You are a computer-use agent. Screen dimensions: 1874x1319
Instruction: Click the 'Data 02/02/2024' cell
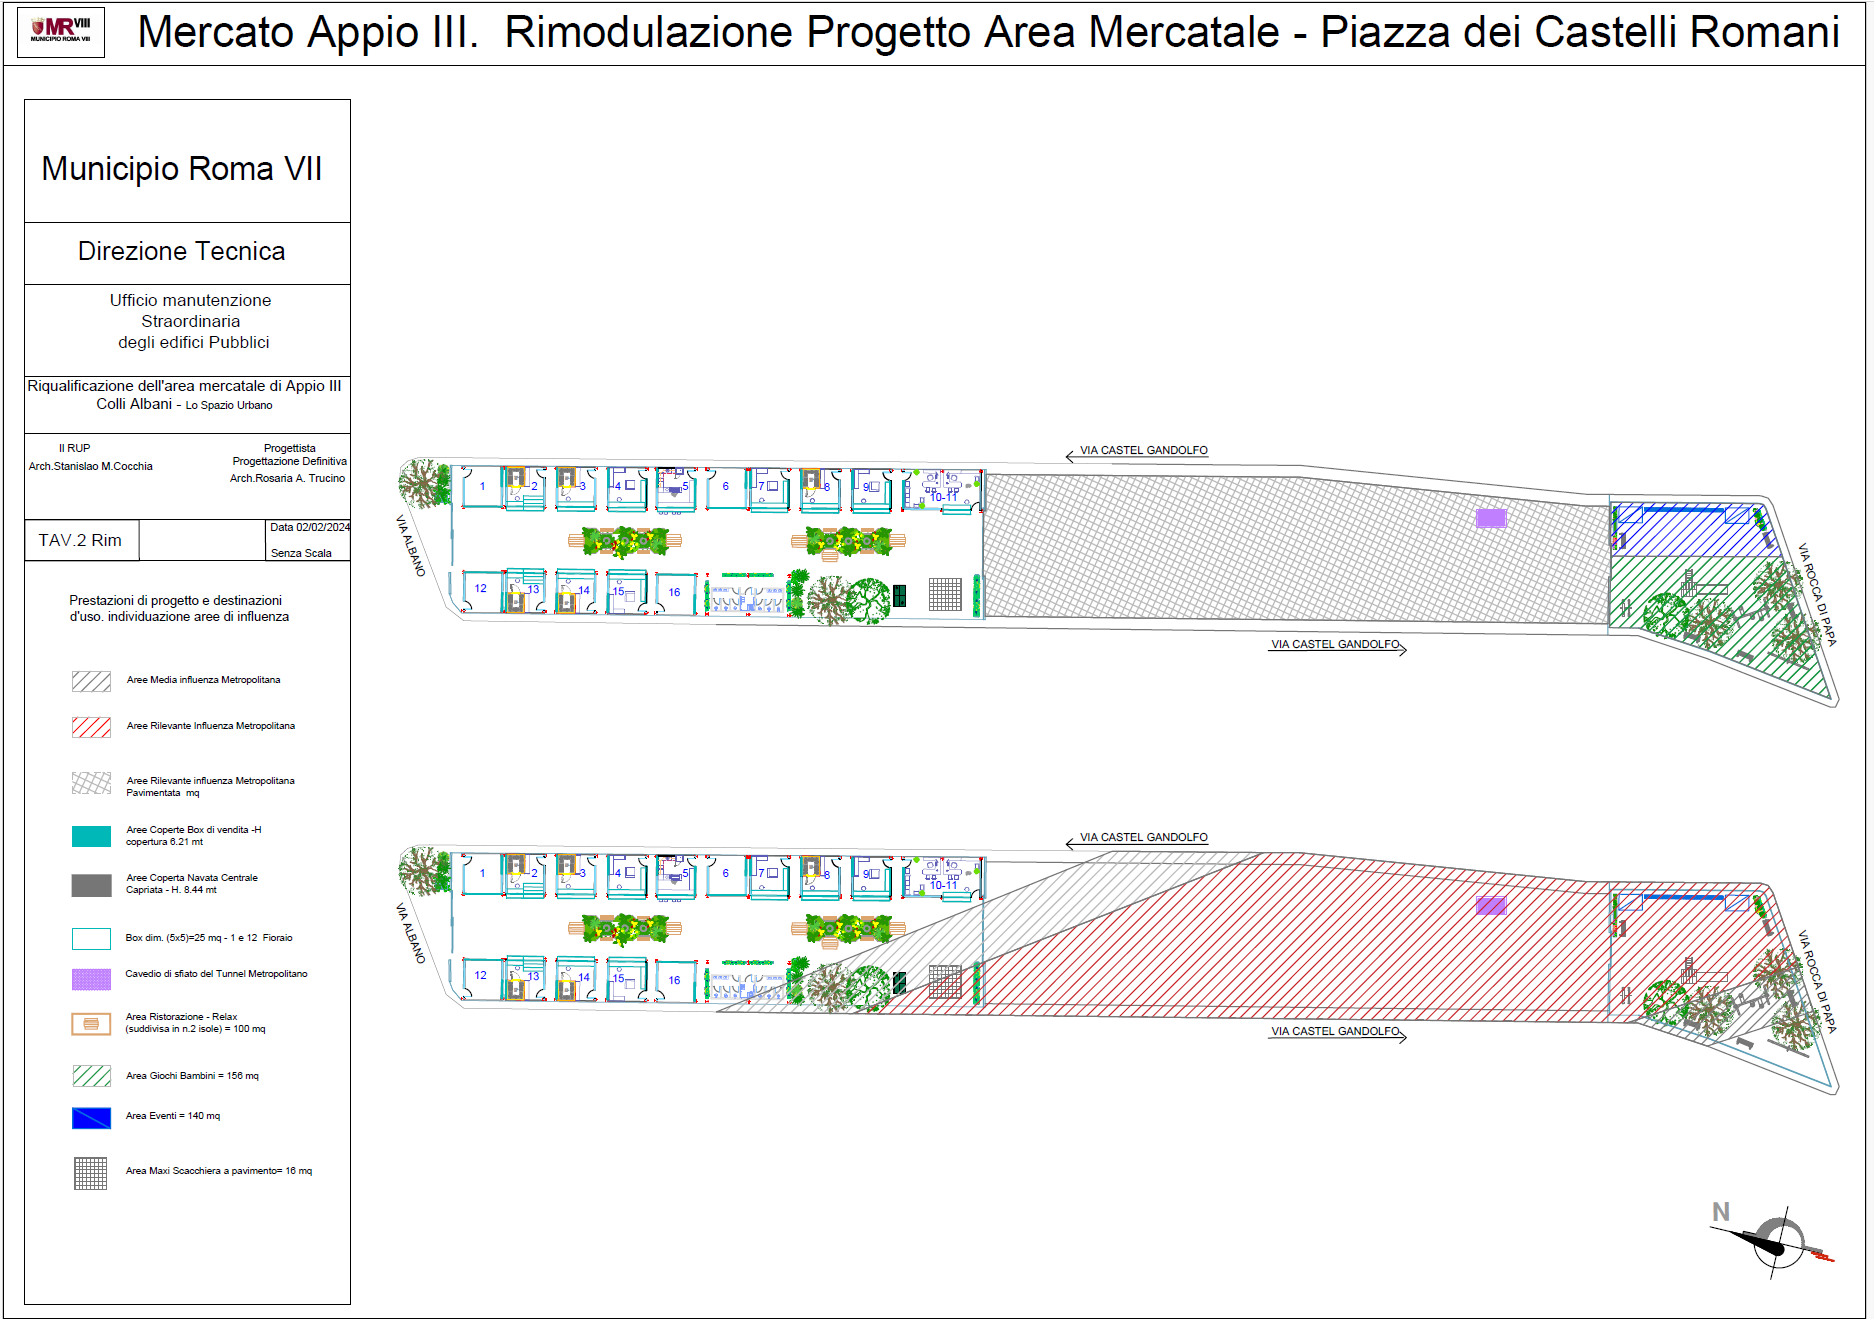click(309, 527)
